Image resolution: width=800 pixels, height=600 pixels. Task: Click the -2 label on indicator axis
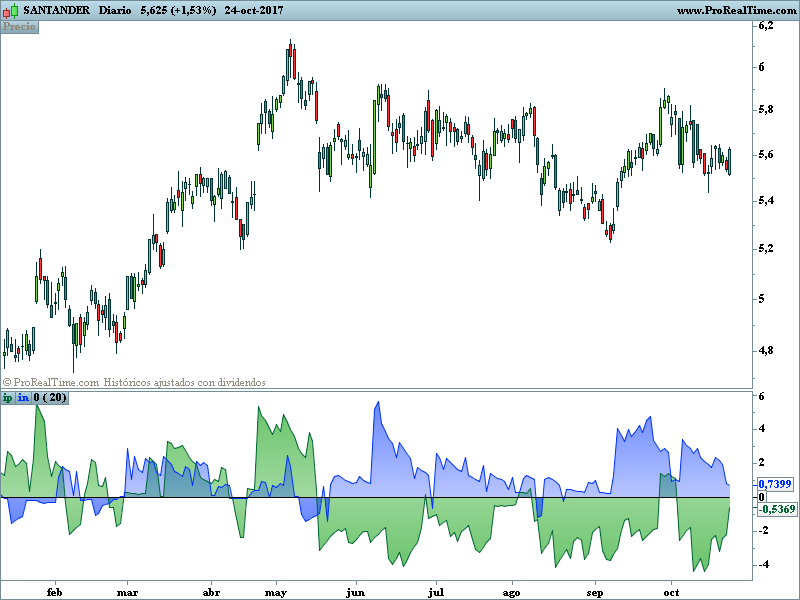(763, 531)
